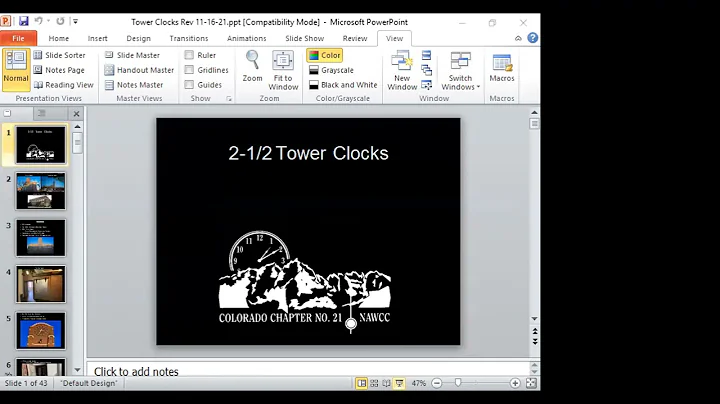Select slide 3 thumbnail
Image resolution: width=720 pixels, height=404 pixels.
(41, 238)
